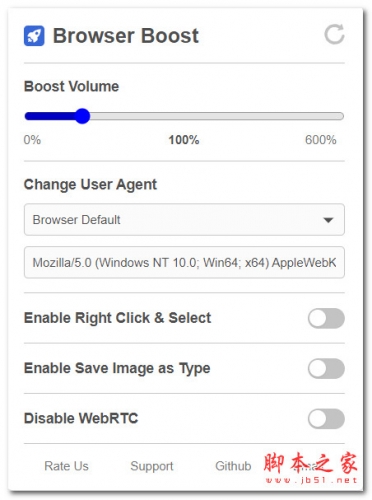Click the Mozilla/5.0 user agent string field
This screenshot has width=372, height=500.
click(x=184, y=262)
